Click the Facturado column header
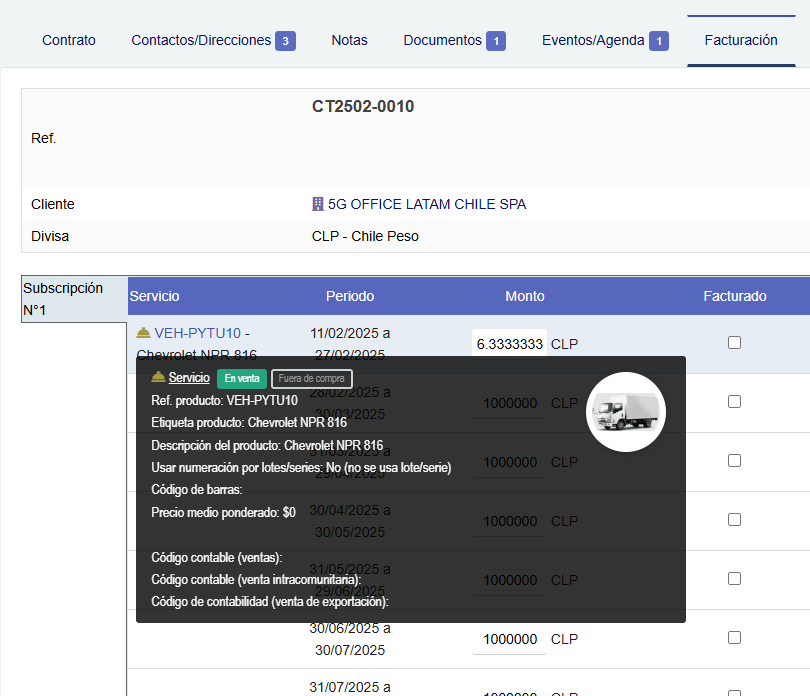Viewport: 810px width, 696px height. [x=734, y=296]
